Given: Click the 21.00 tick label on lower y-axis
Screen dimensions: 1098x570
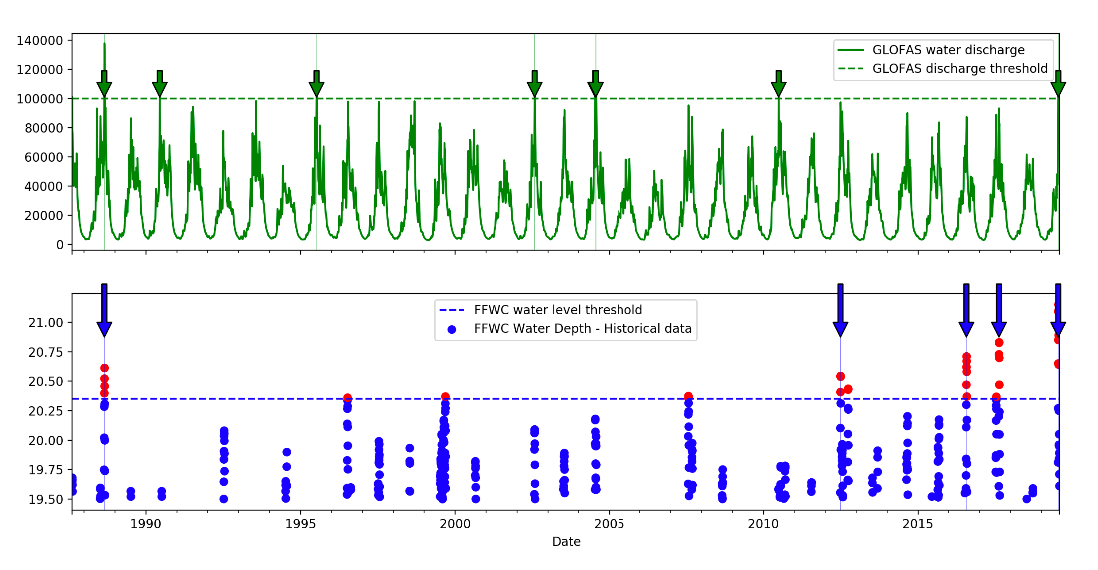Looking at the screenshot, I should click(46, 323).
